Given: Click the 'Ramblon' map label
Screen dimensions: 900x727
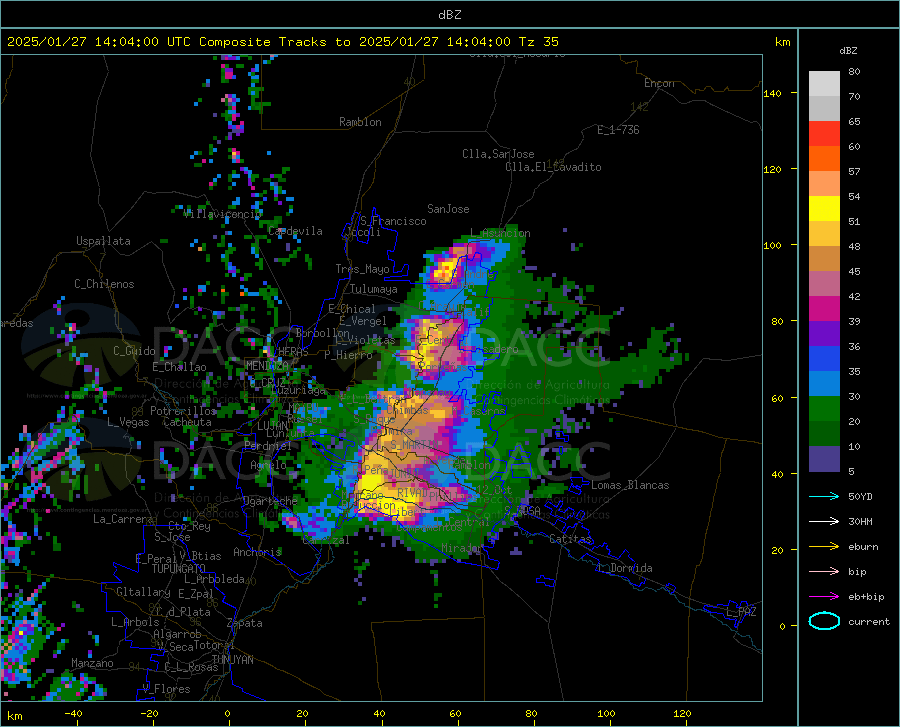Looking at the screenshot, I should [360, 122].
